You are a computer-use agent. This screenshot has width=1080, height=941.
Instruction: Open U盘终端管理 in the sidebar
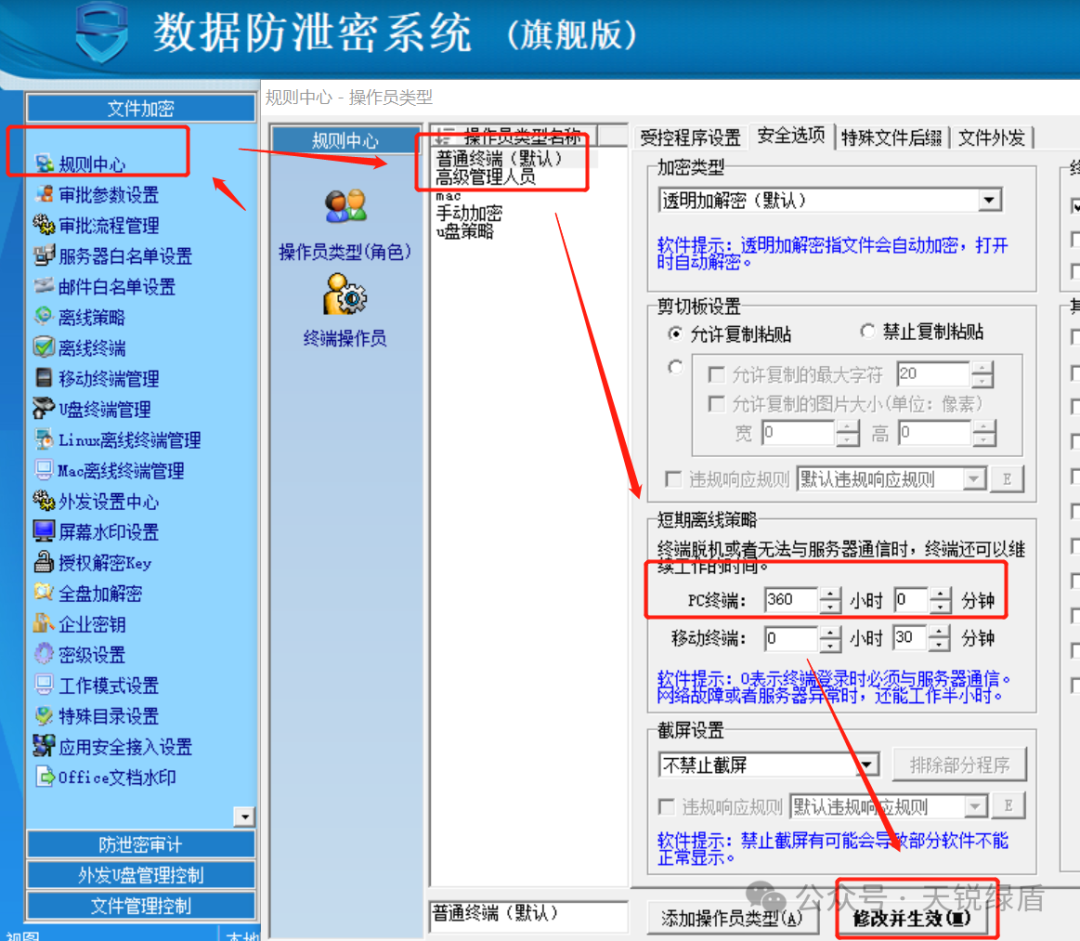coord(92,409)
